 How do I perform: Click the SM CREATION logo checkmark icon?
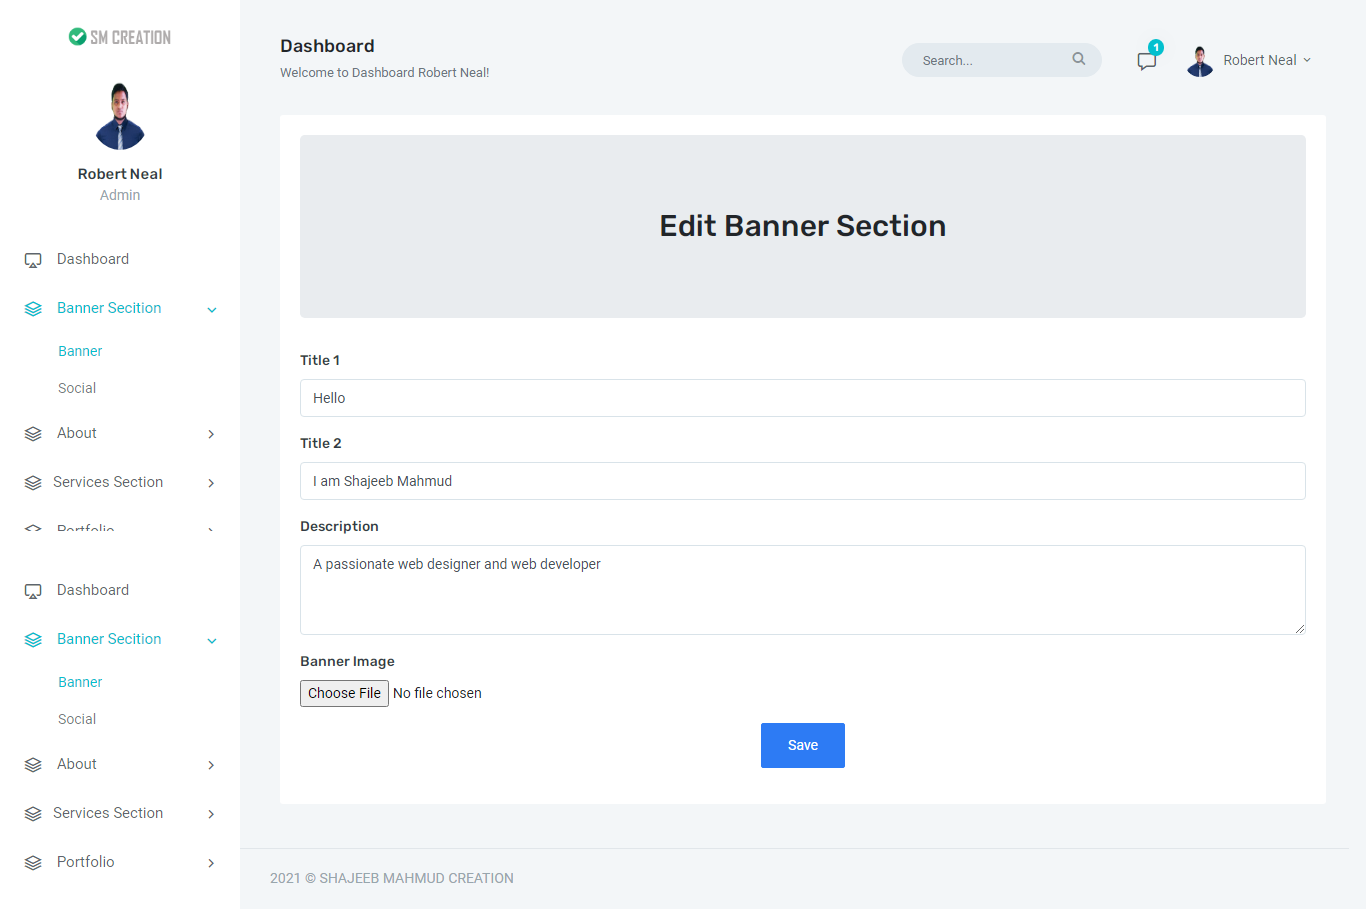point(78,36)
